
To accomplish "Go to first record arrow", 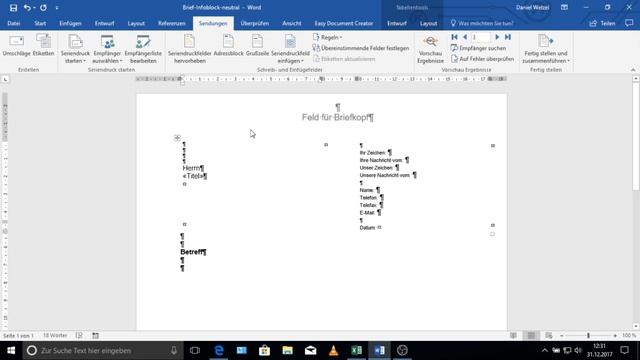I will [x=454, y=37].
